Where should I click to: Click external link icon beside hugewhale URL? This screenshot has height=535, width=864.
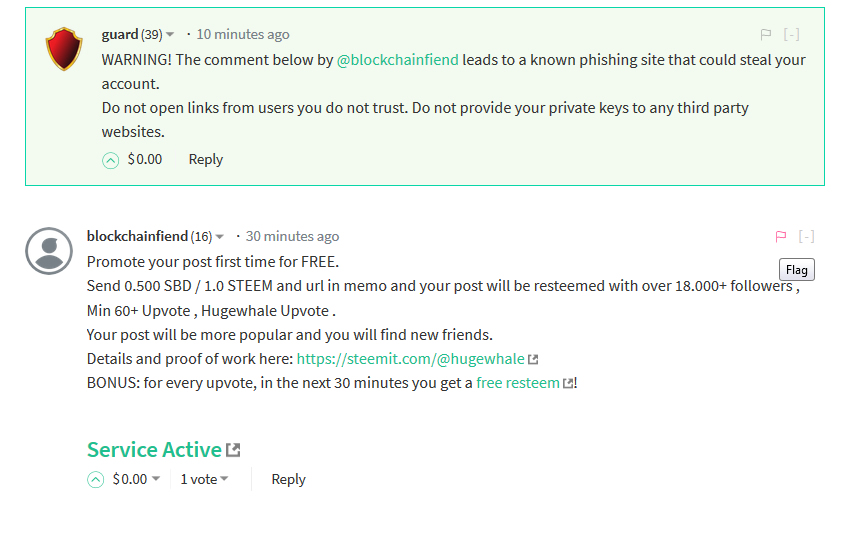coord(533,360)
